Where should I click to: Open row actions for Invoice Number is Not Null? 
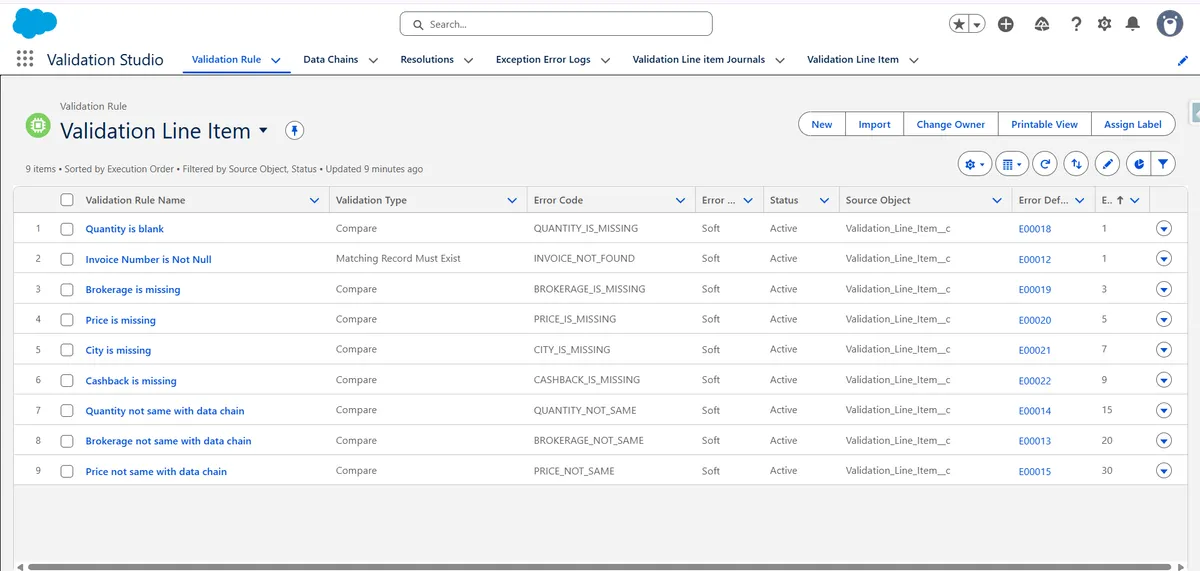1163,259
